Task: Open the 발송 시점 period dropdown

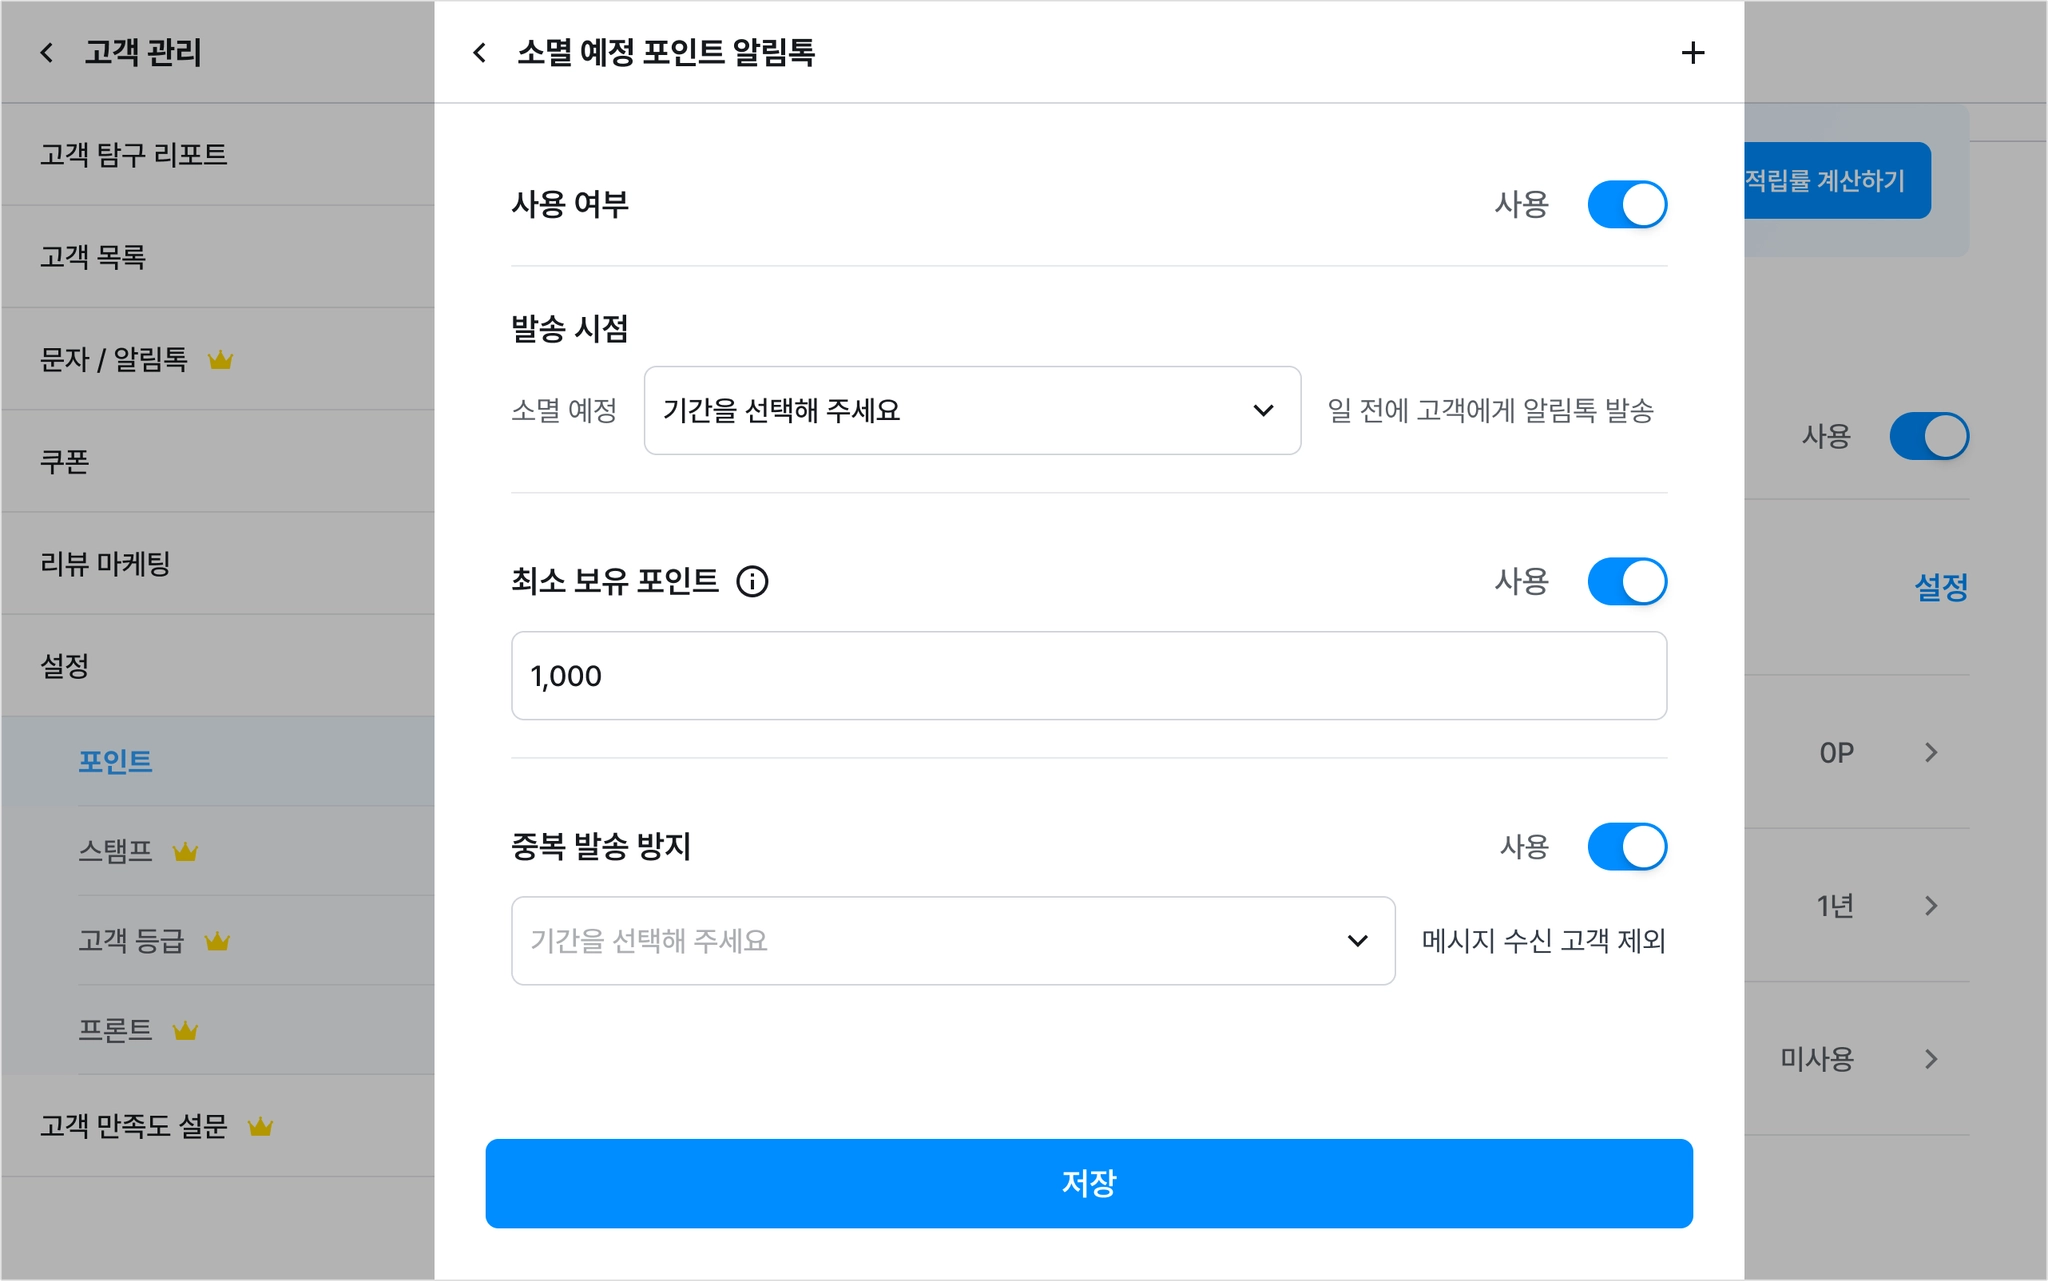Action: click(x=972, y=411)
